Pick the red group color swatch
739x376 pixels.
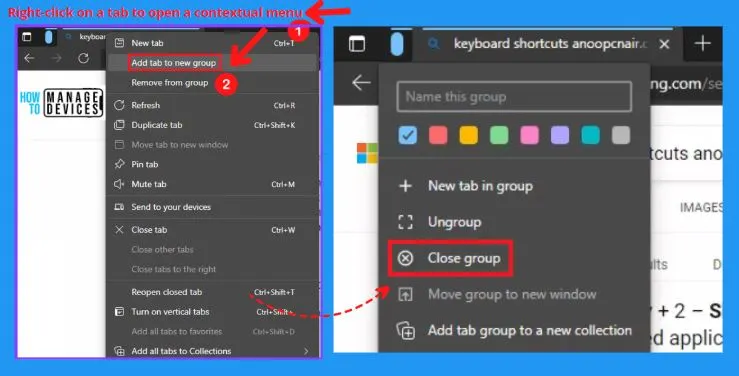(438, 135)
